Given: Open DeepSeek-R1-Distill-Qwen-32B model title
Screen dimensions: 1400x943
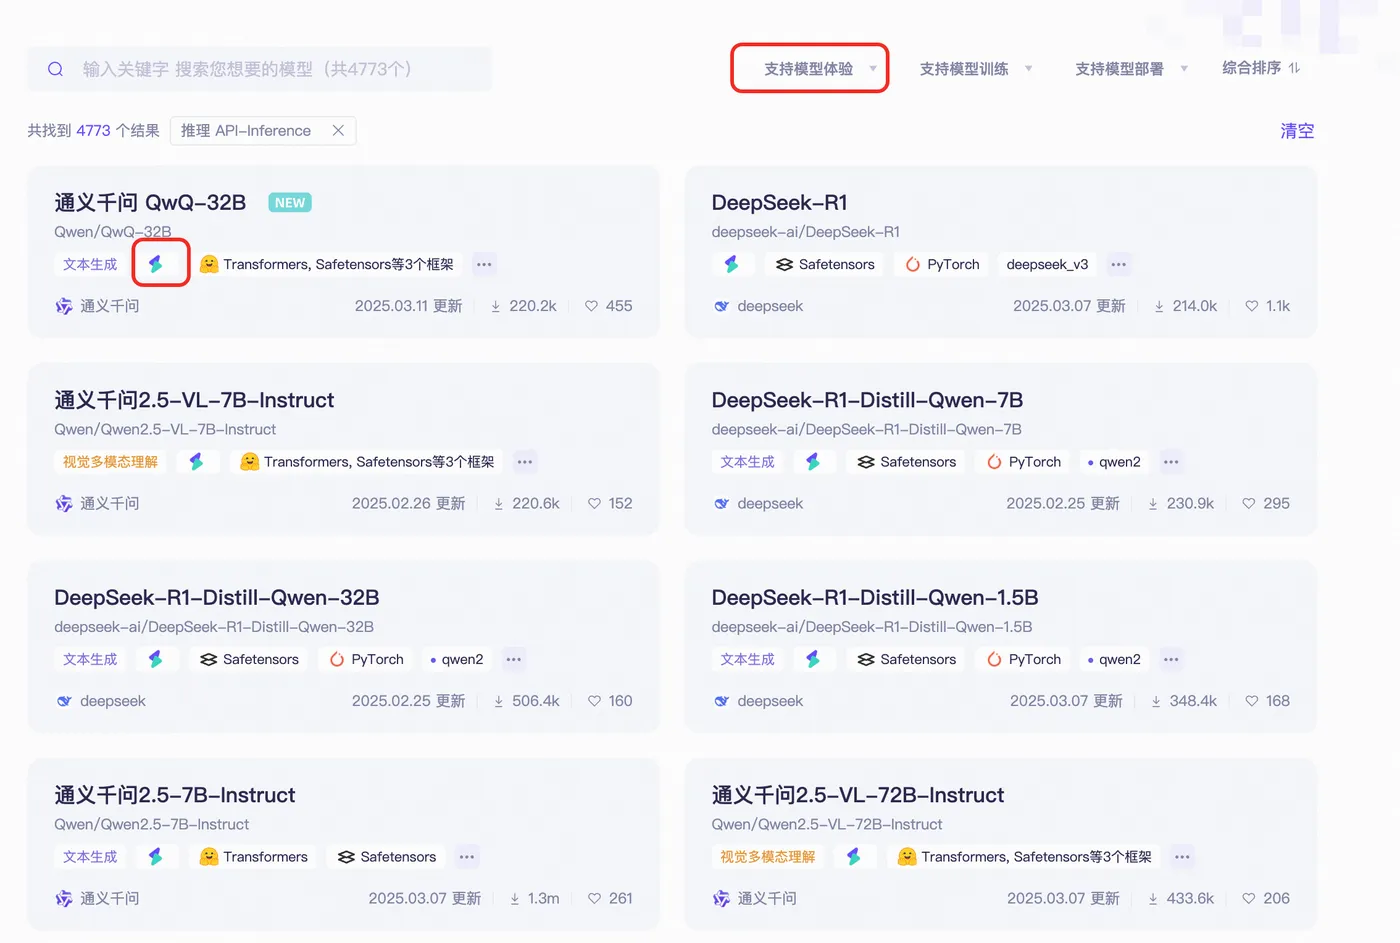Looking at the screenshot, I should tap(217, 598).
